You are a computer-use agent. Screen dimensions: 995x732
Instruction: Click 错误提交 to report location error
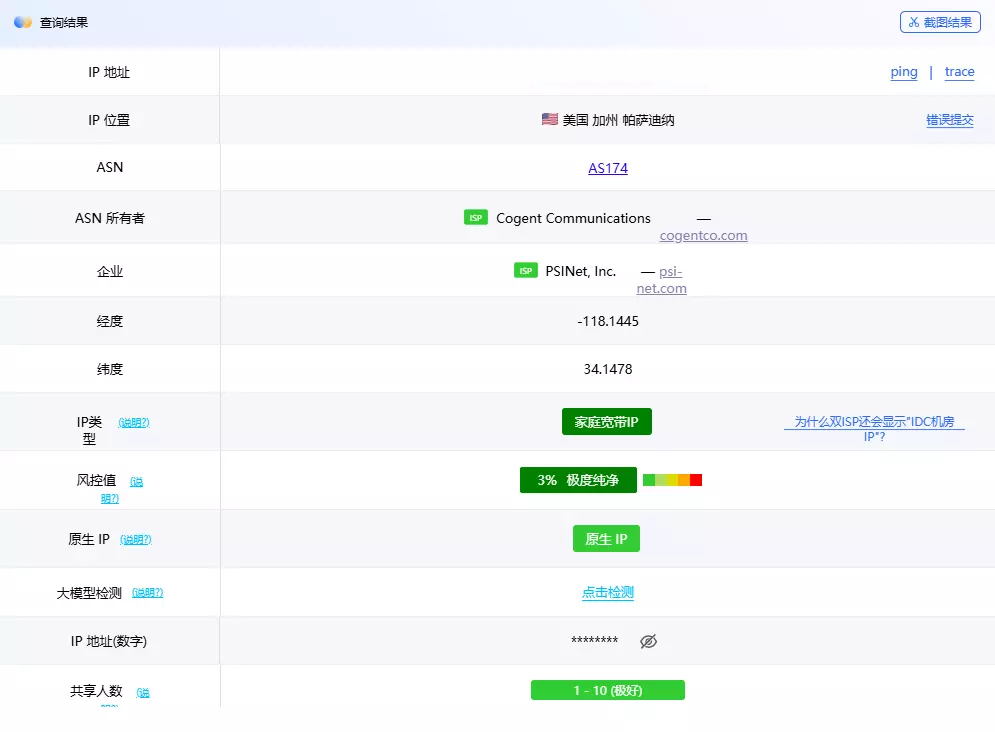(949, 120)
